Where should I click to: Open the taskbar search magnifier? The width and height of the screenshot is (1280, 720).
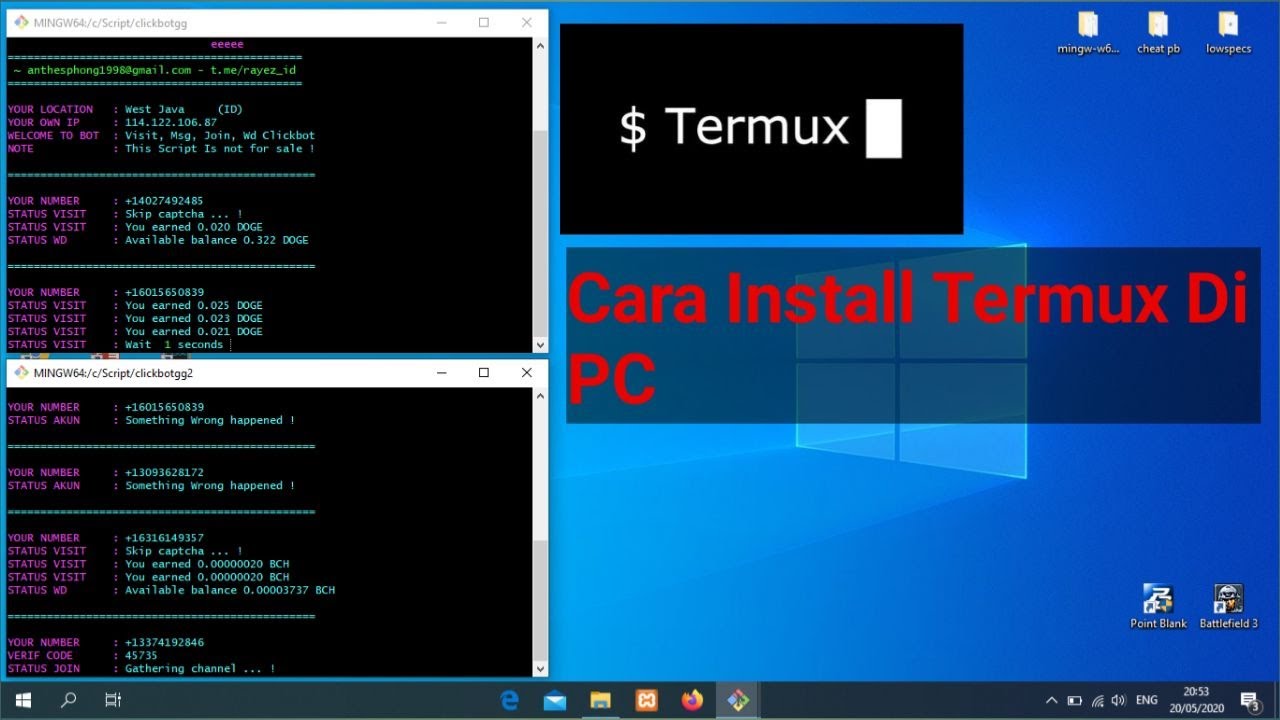[x=69, y=701]
